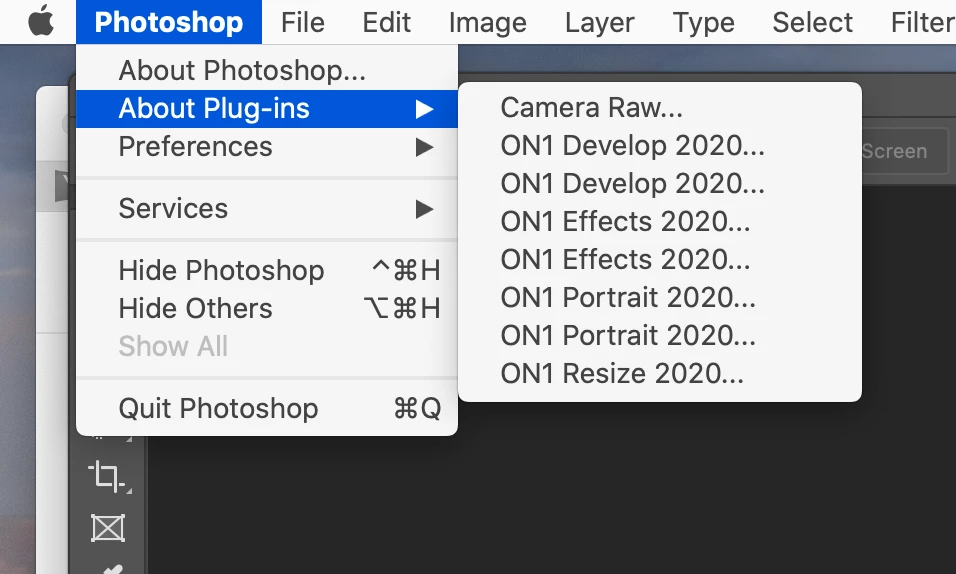Select the Crop tool in the toolbar

[x=109, y=476]
